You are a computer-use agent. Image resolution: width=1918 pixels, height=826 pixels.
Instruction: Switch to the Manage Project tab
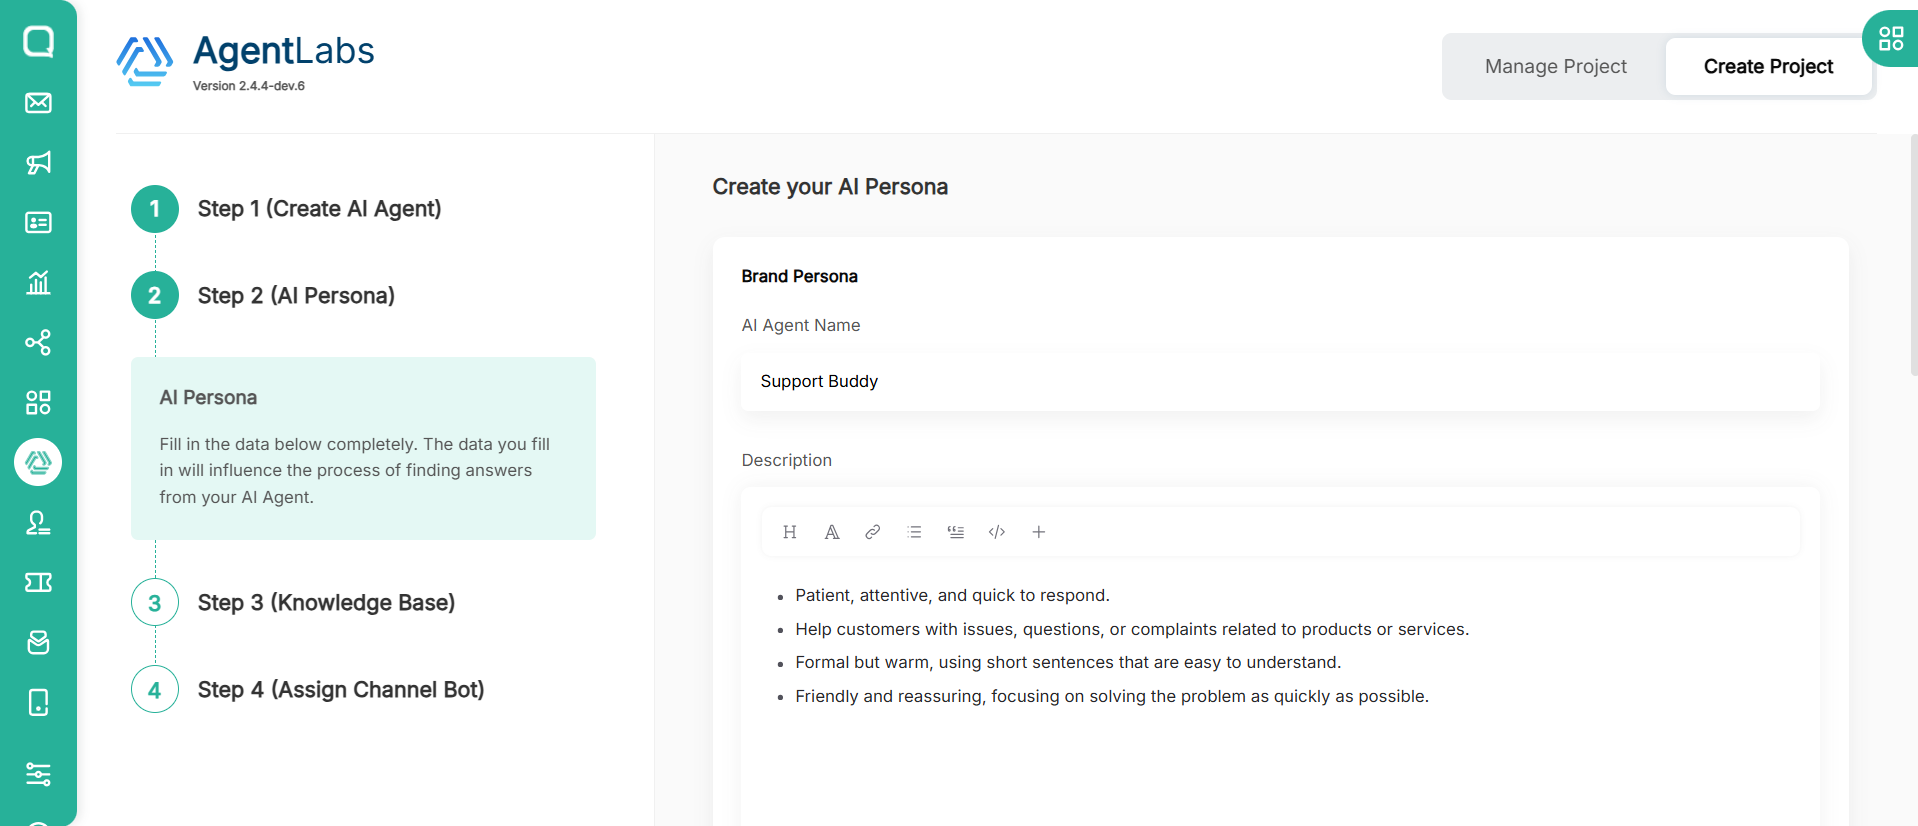[x=1555, y=67]
